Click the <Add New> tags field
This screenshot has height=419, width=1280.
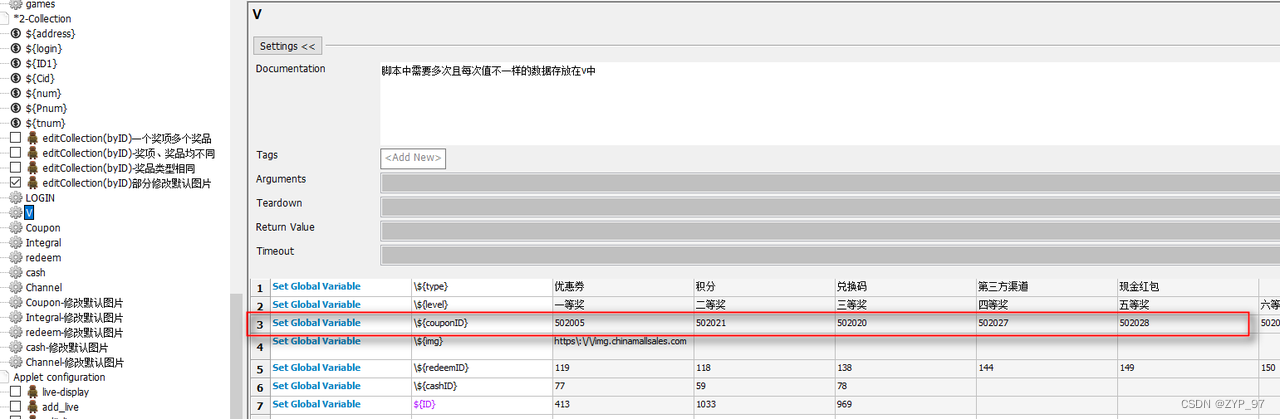coord(413,158)
